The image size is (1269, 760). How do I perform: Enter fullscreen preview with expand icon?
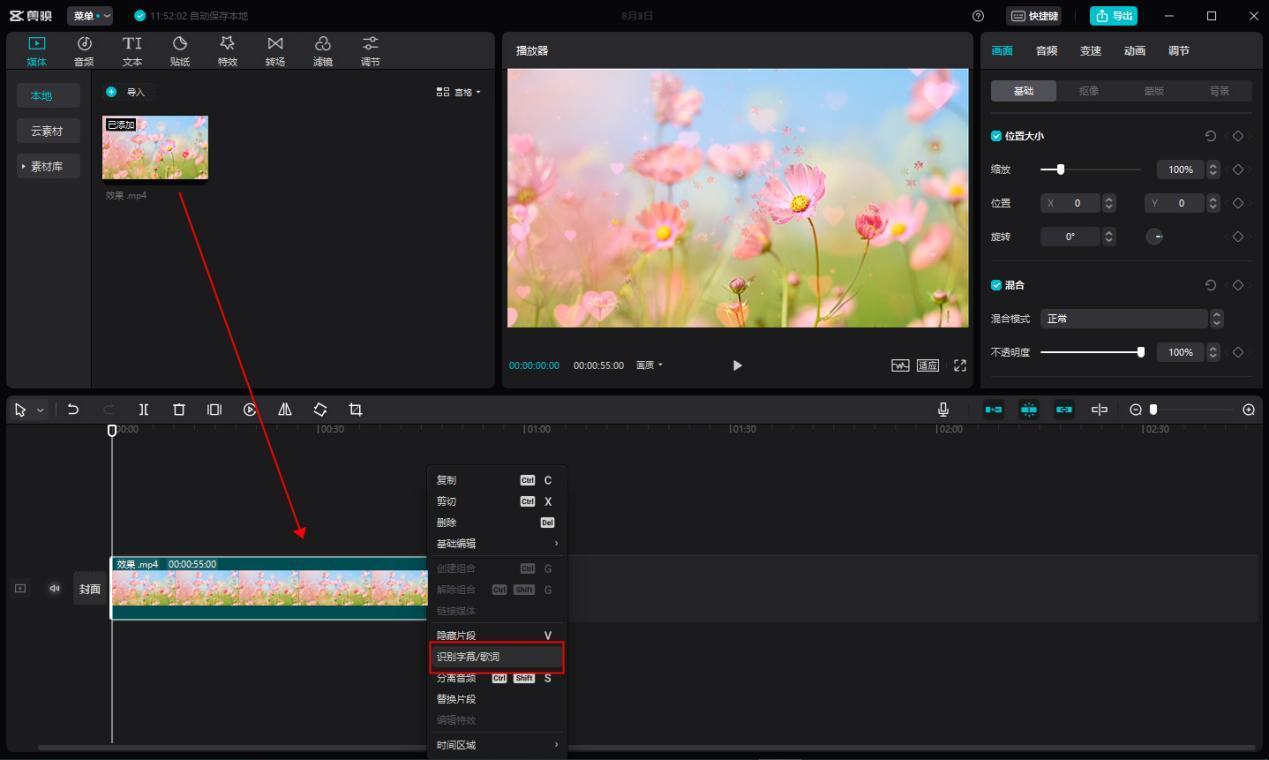pyautogui.click(x=960, y=365)
